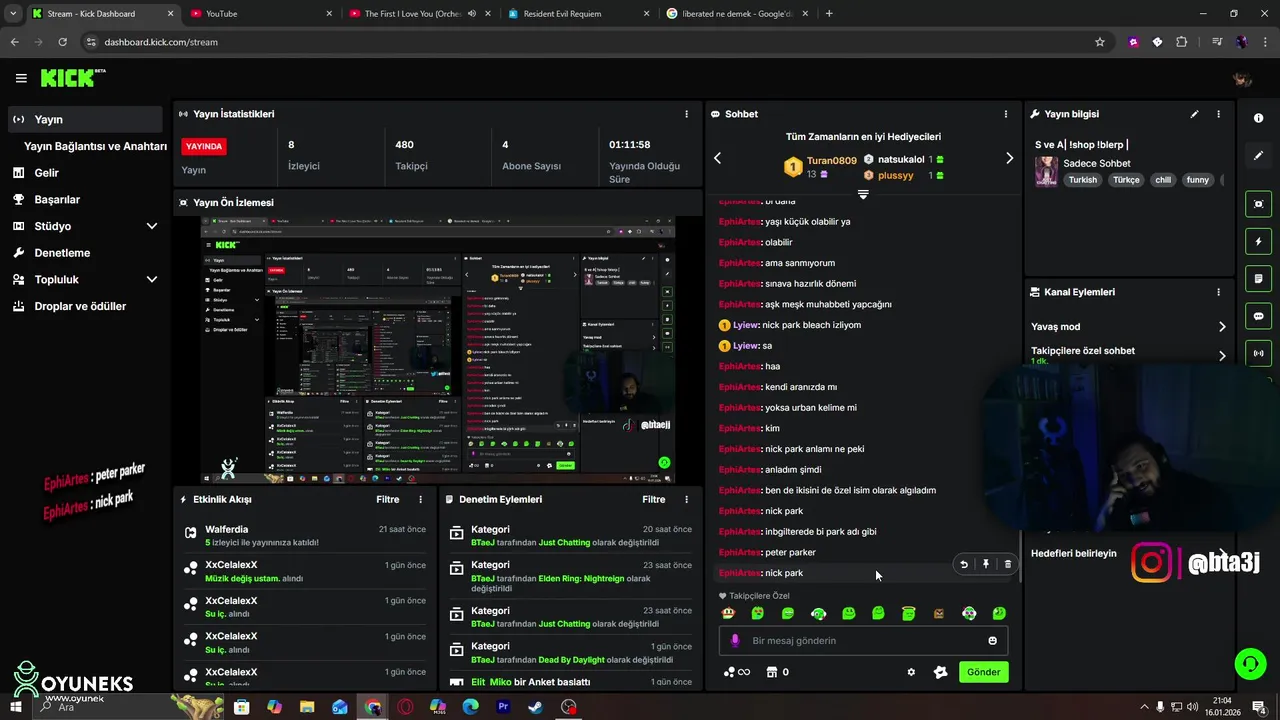
Task: Bookmark this page with the star icon
Action: click(x=1100, y=42)
